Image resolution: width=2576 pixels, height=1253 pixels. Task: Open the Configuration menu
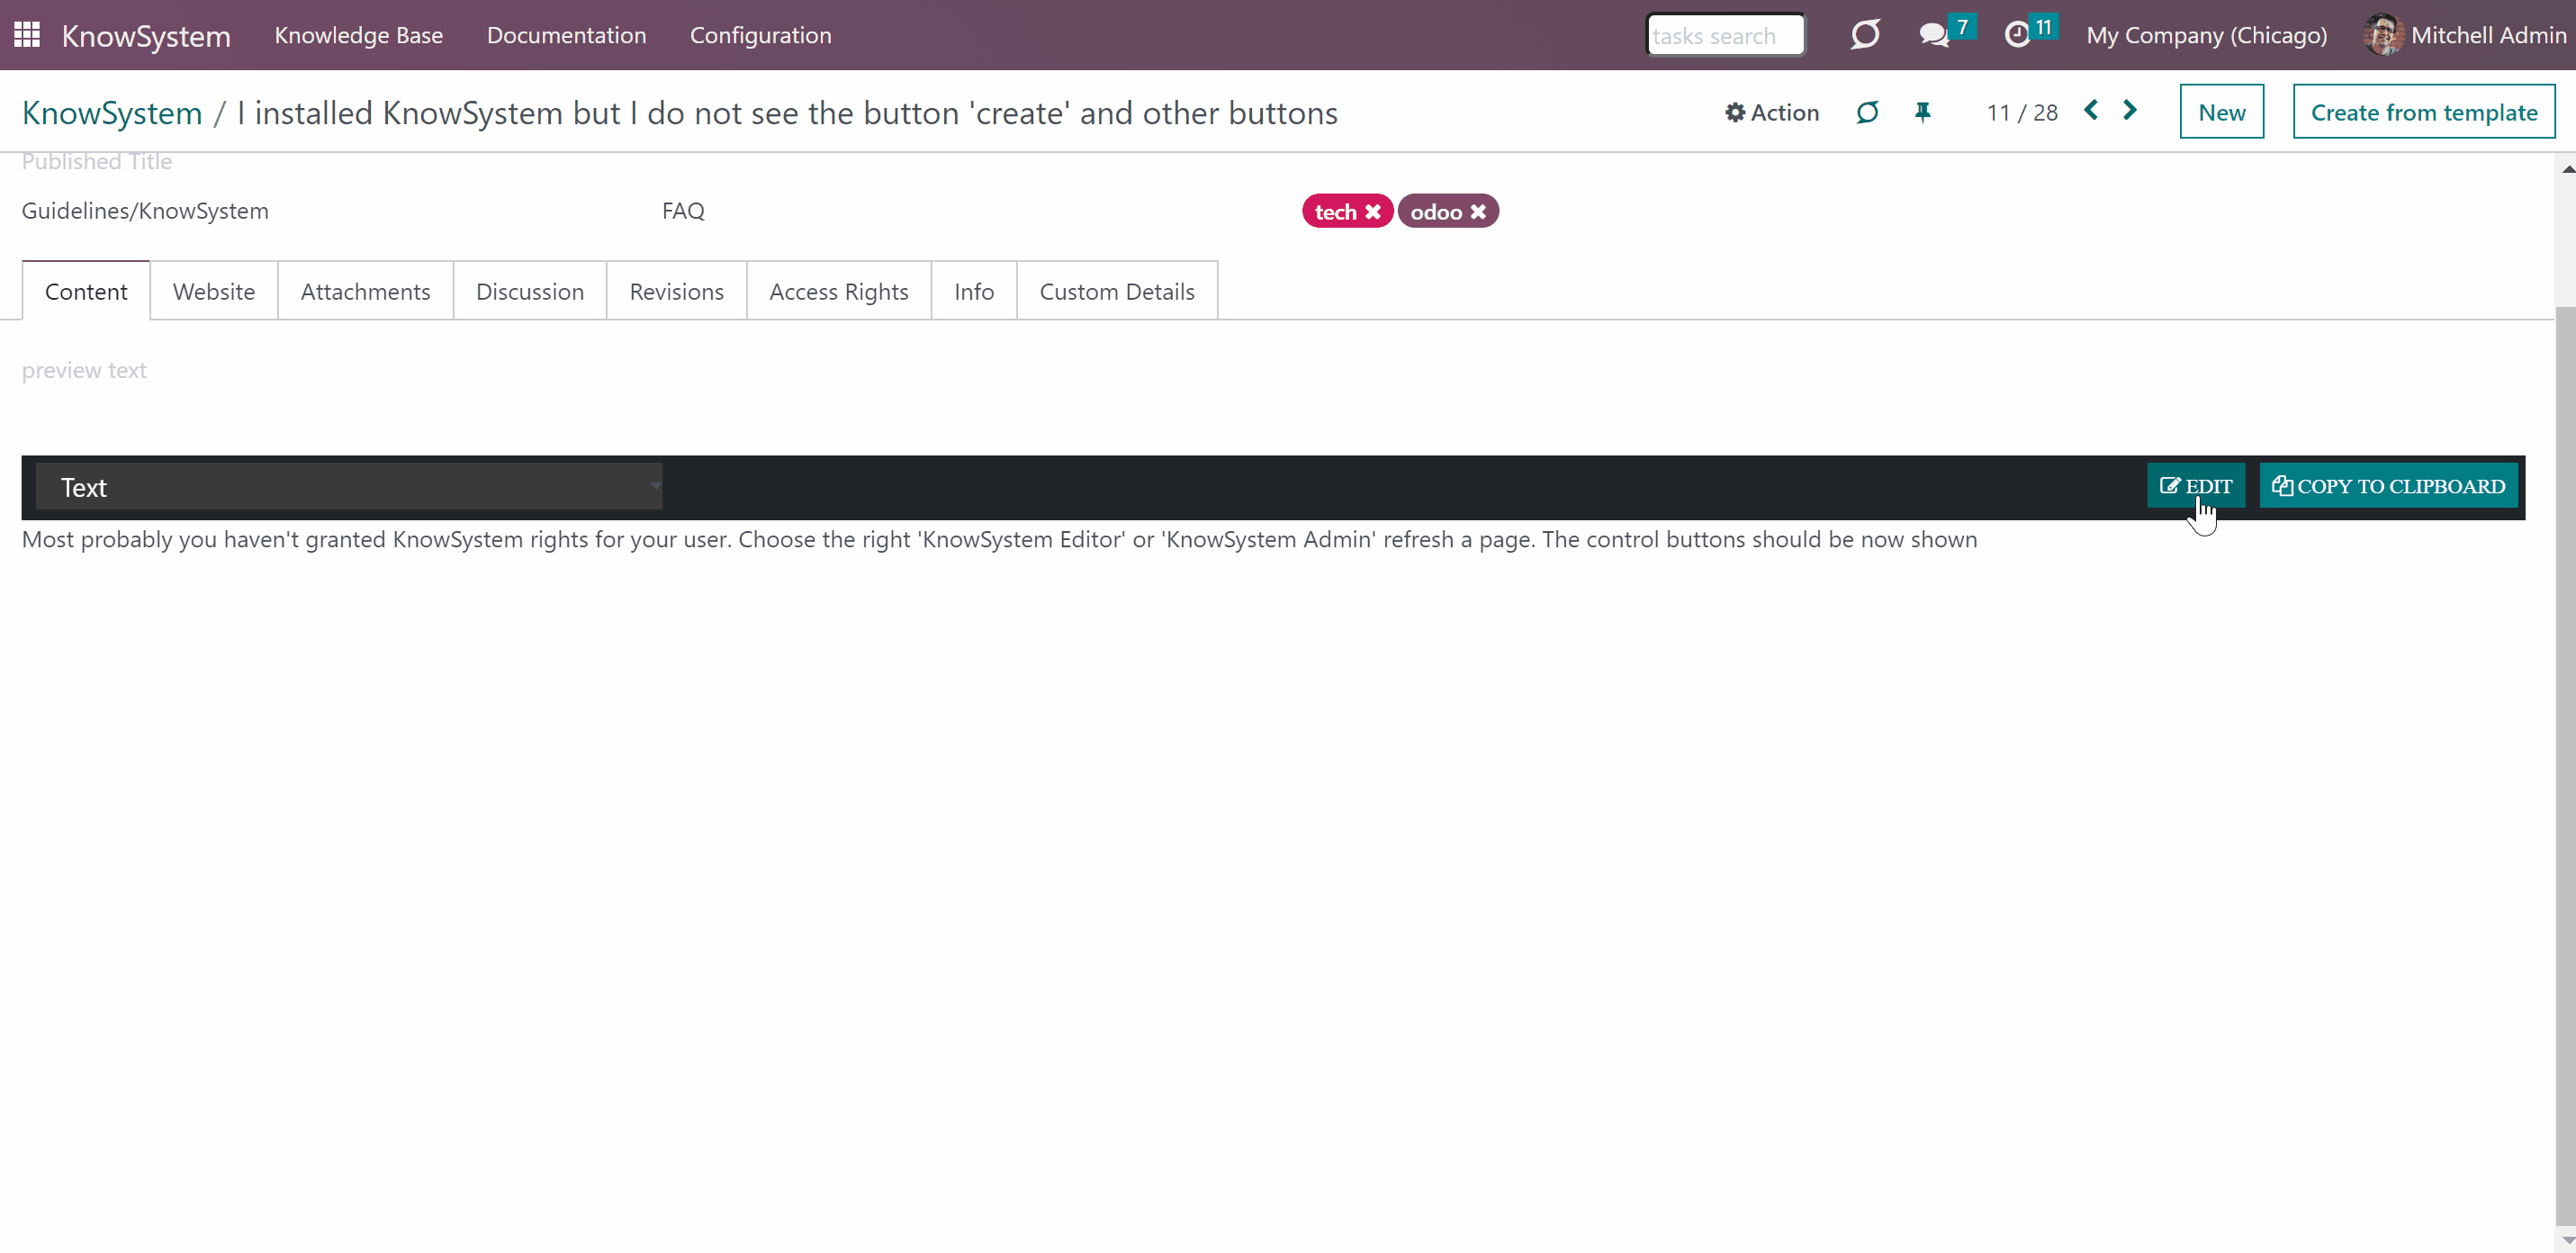point(761,35)
